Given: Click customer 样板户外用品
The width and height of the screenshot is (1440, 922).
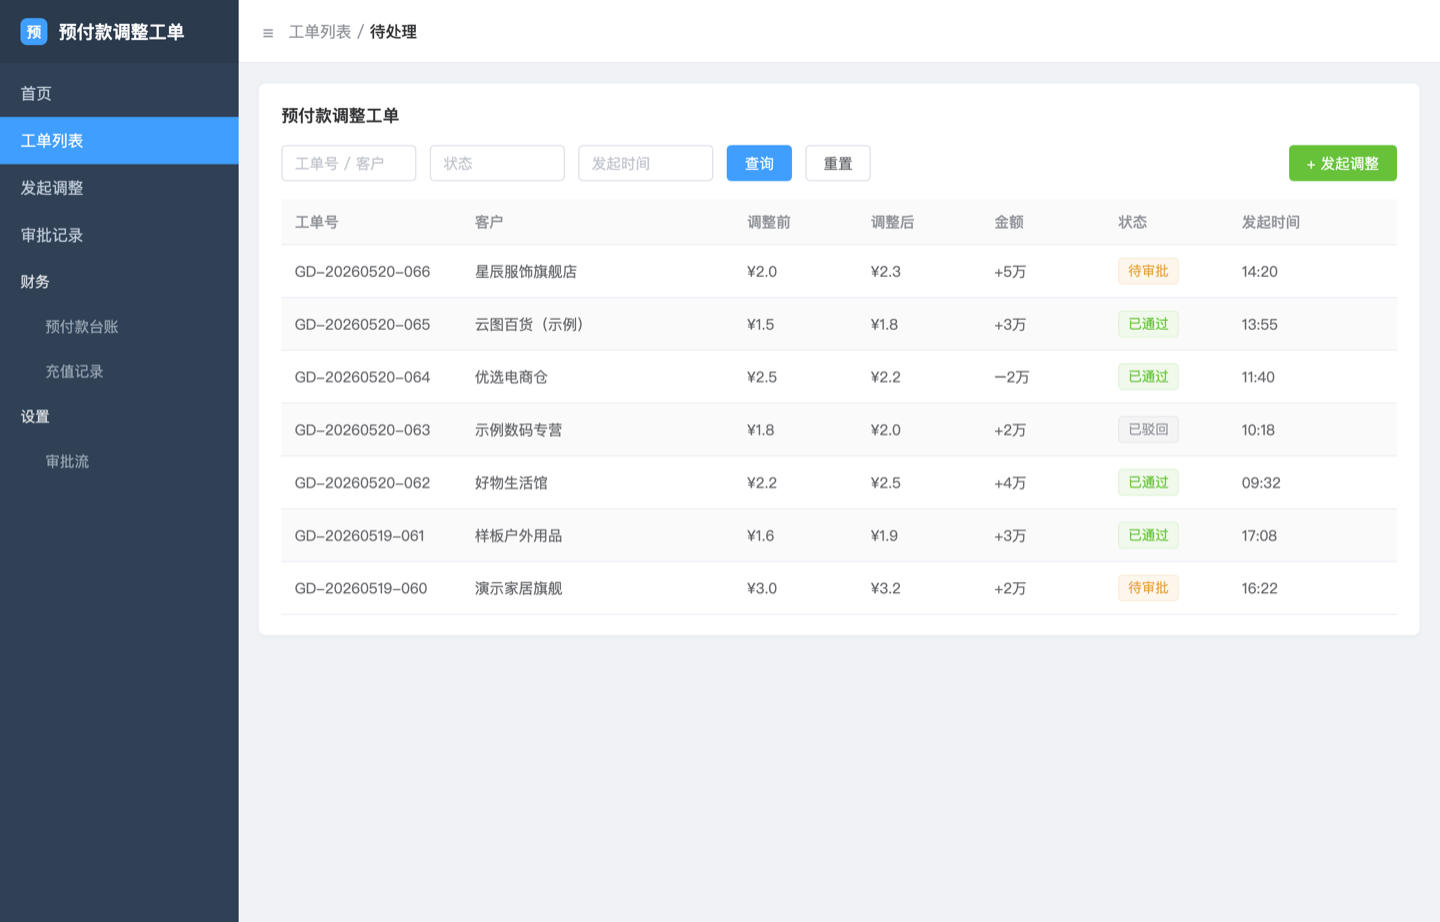Looking at the screenshot, I should pos(518,536).
